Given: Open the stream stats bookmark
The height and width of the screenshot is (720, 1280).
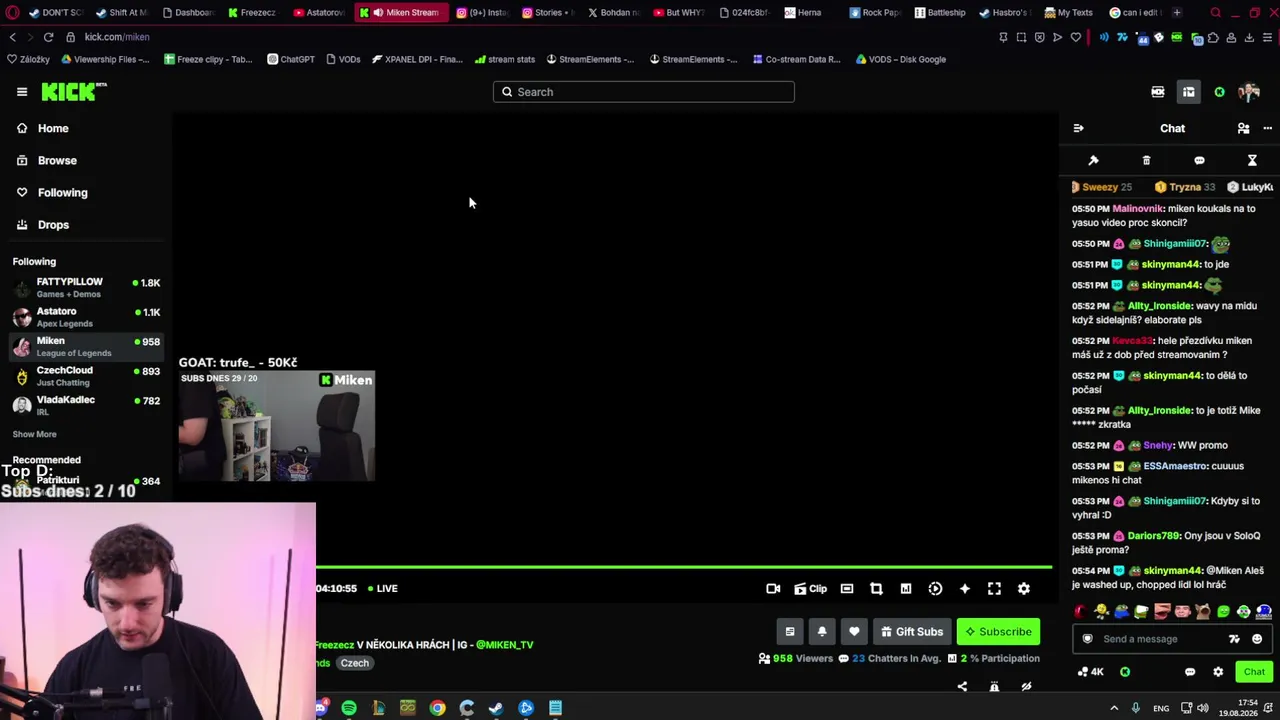Looking at the screenshot, I should pos(505,59).
